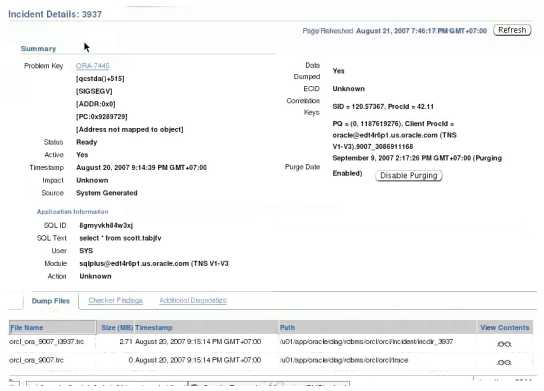View contents of orcl_ora_9007.trc via glasses icon

[x=504, y=363]
